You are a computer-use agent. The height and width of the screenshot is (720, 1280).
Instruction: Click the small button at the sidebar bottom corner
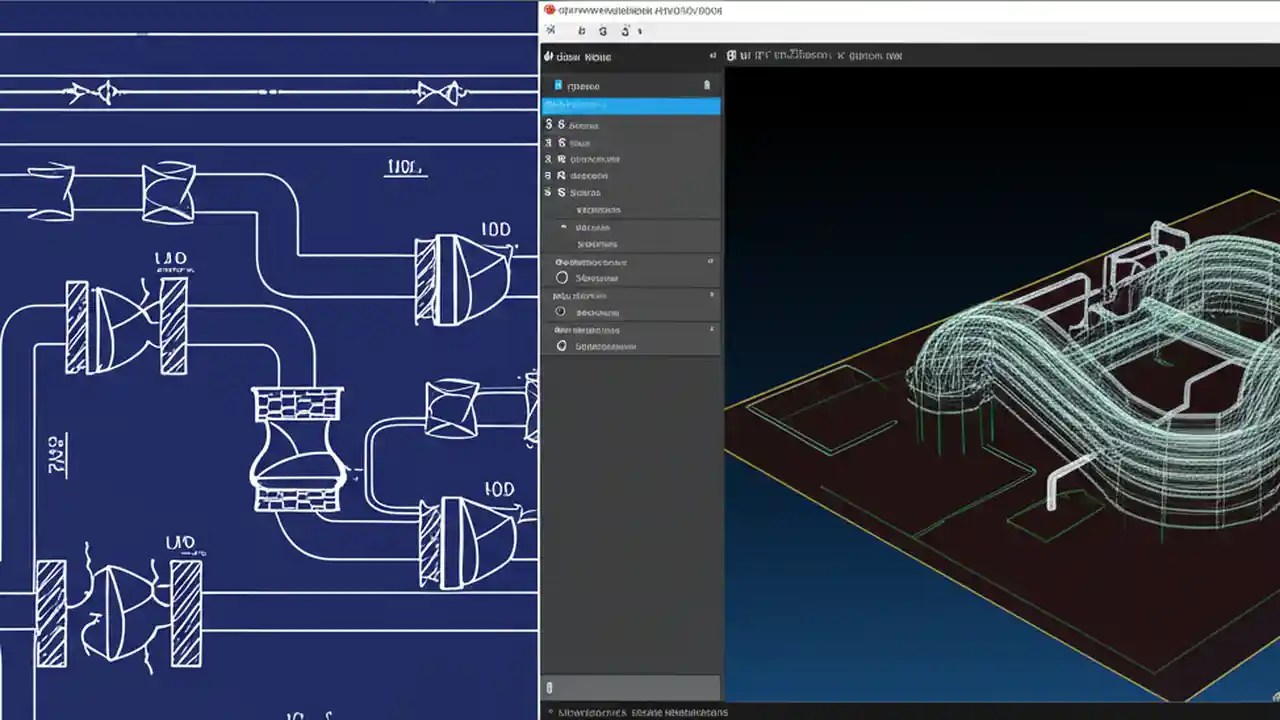pyautogui.click(x=548, y=687)
